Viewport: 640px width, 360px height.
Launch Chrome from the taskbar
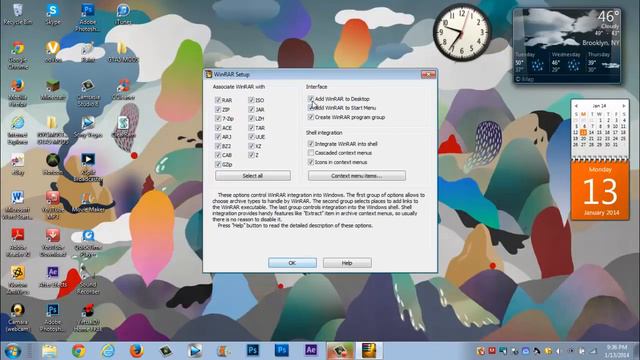(78, 351)
